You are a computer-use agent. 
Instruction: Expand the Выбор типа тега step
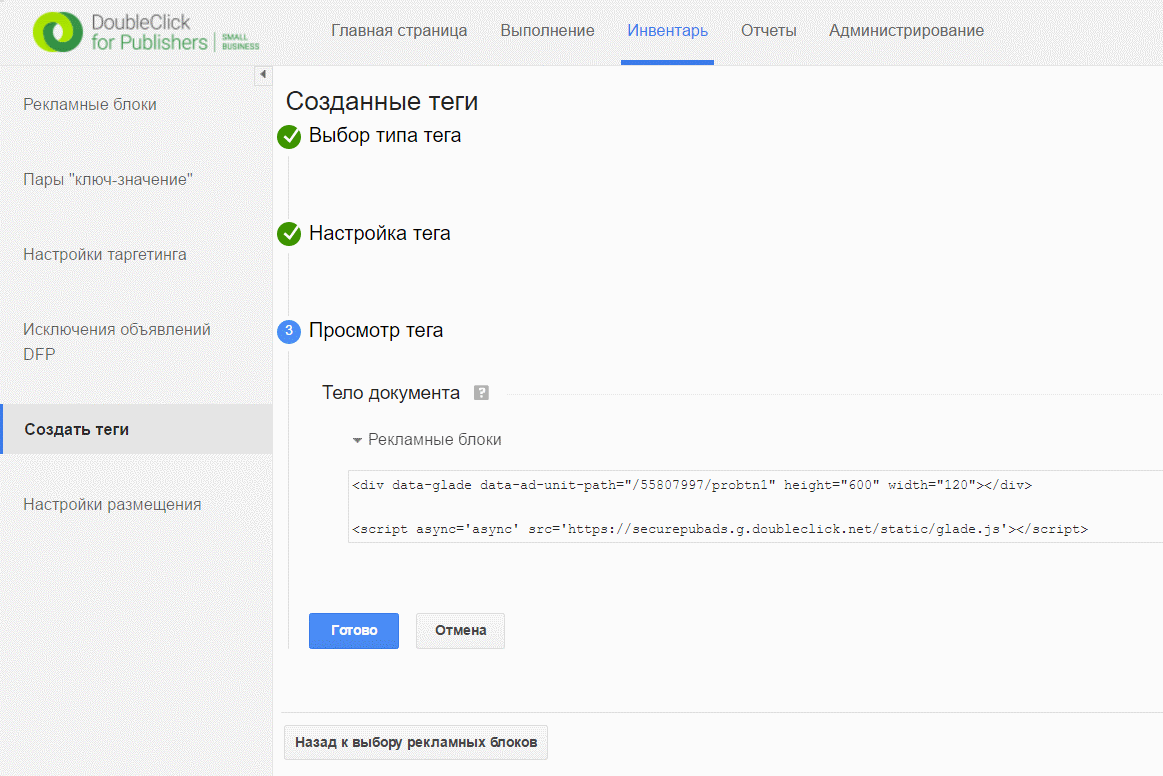[385, 136]
